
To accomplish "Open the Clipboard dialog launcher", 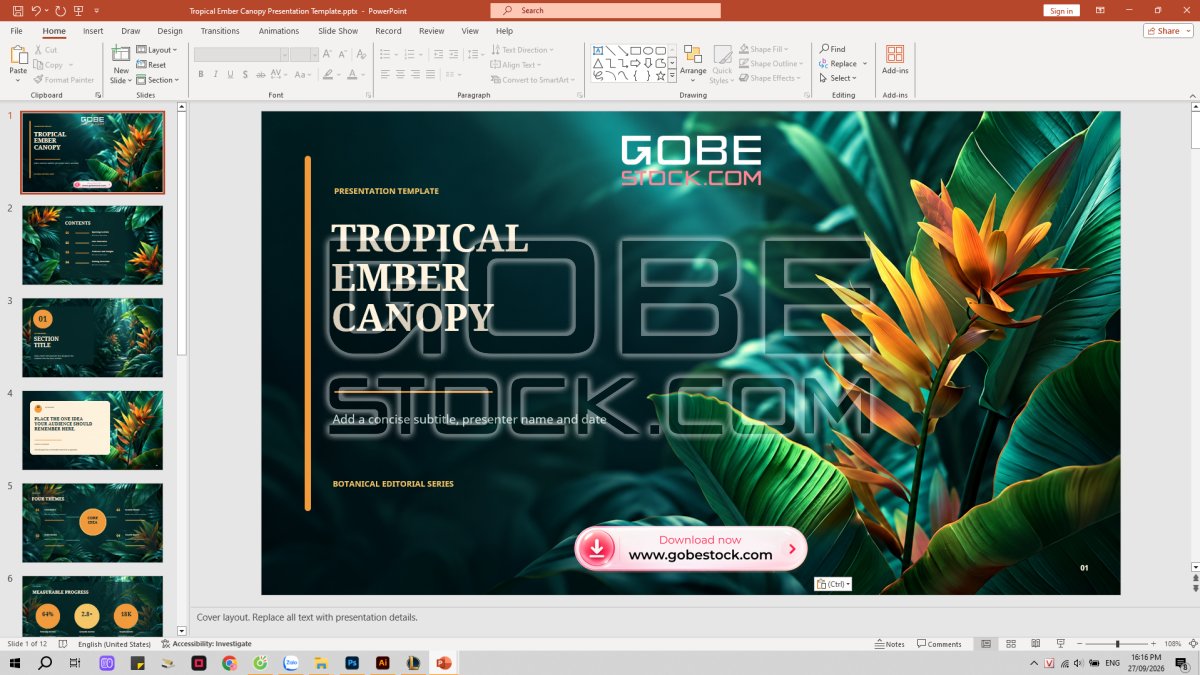I will tap(98, 95).
